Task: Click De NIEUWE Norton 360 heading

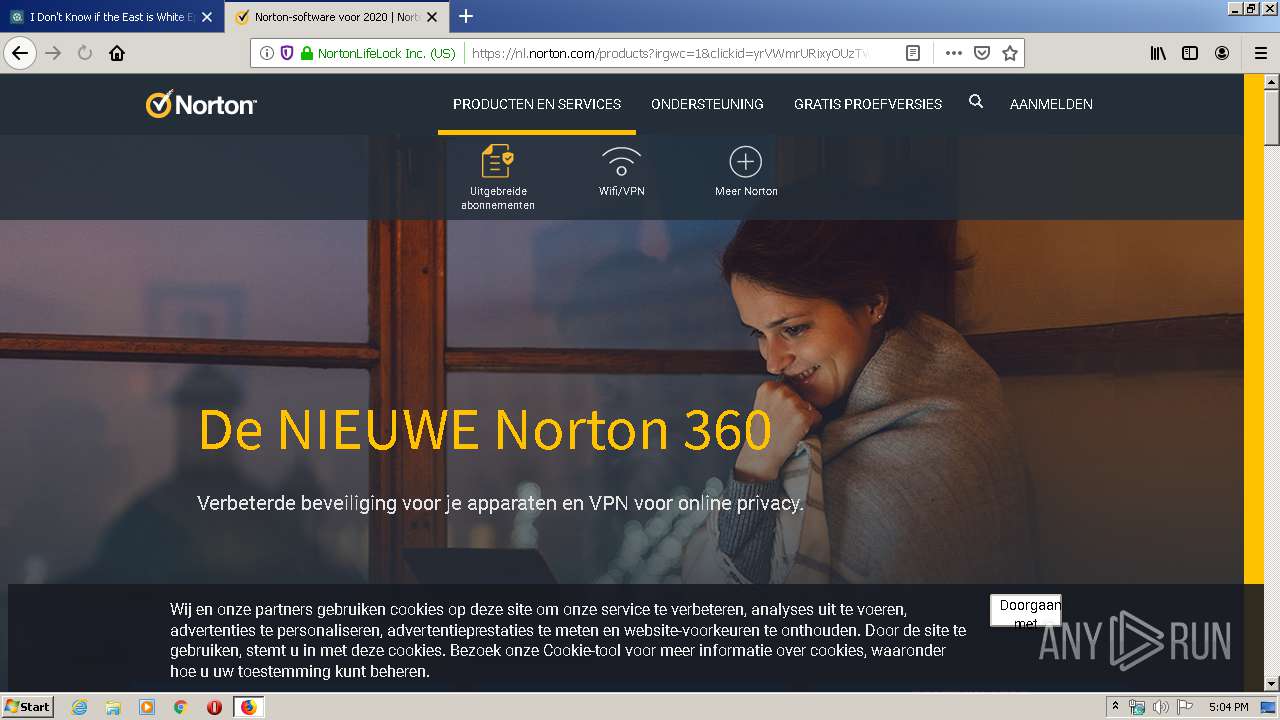Action: tap(485, 429)
